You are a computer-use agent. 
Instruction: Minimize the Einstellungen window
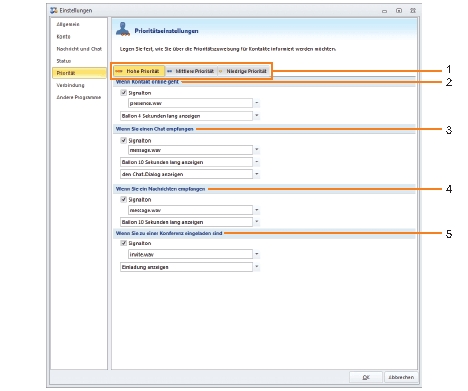[x=385, y=11]
